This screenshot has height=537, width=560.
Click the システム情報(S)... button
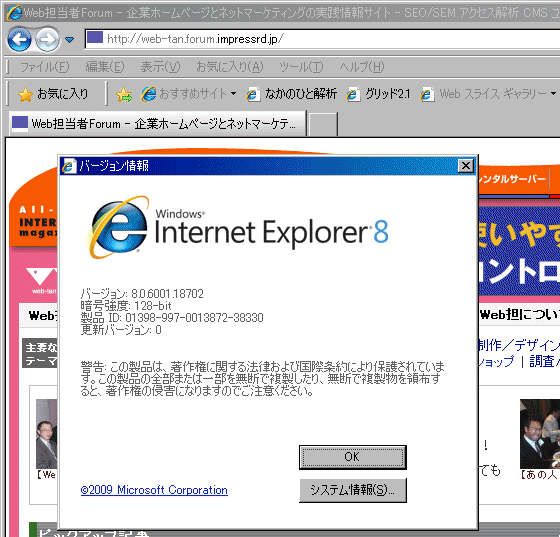coord(352,490)
